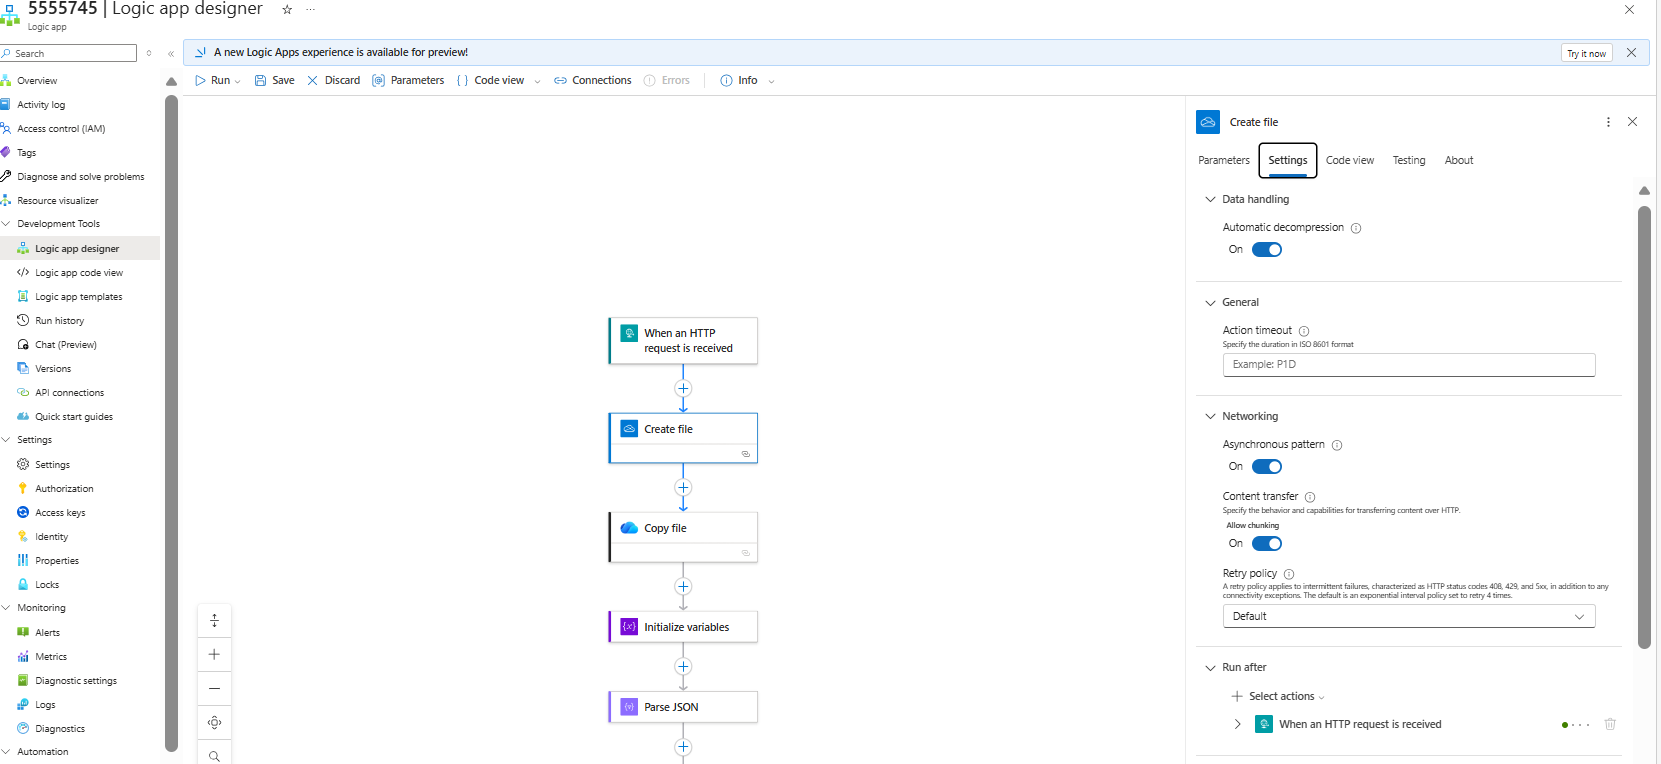
Task: Click the canvas zoom out button
Action: pos(214,689)
